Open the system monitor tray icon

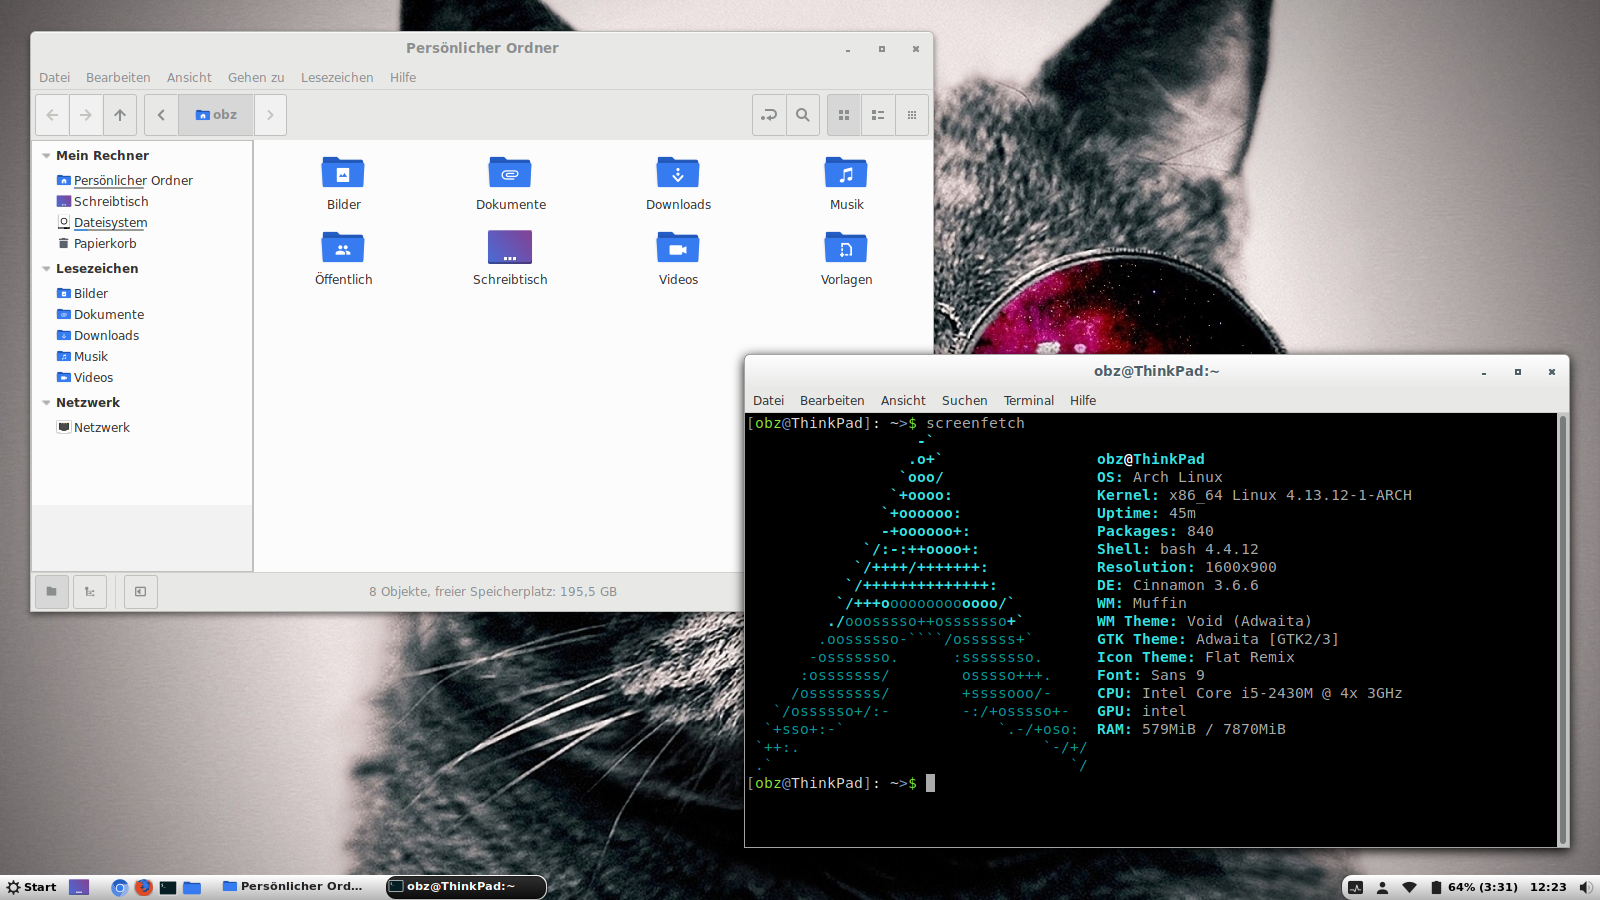point(1356,887)
